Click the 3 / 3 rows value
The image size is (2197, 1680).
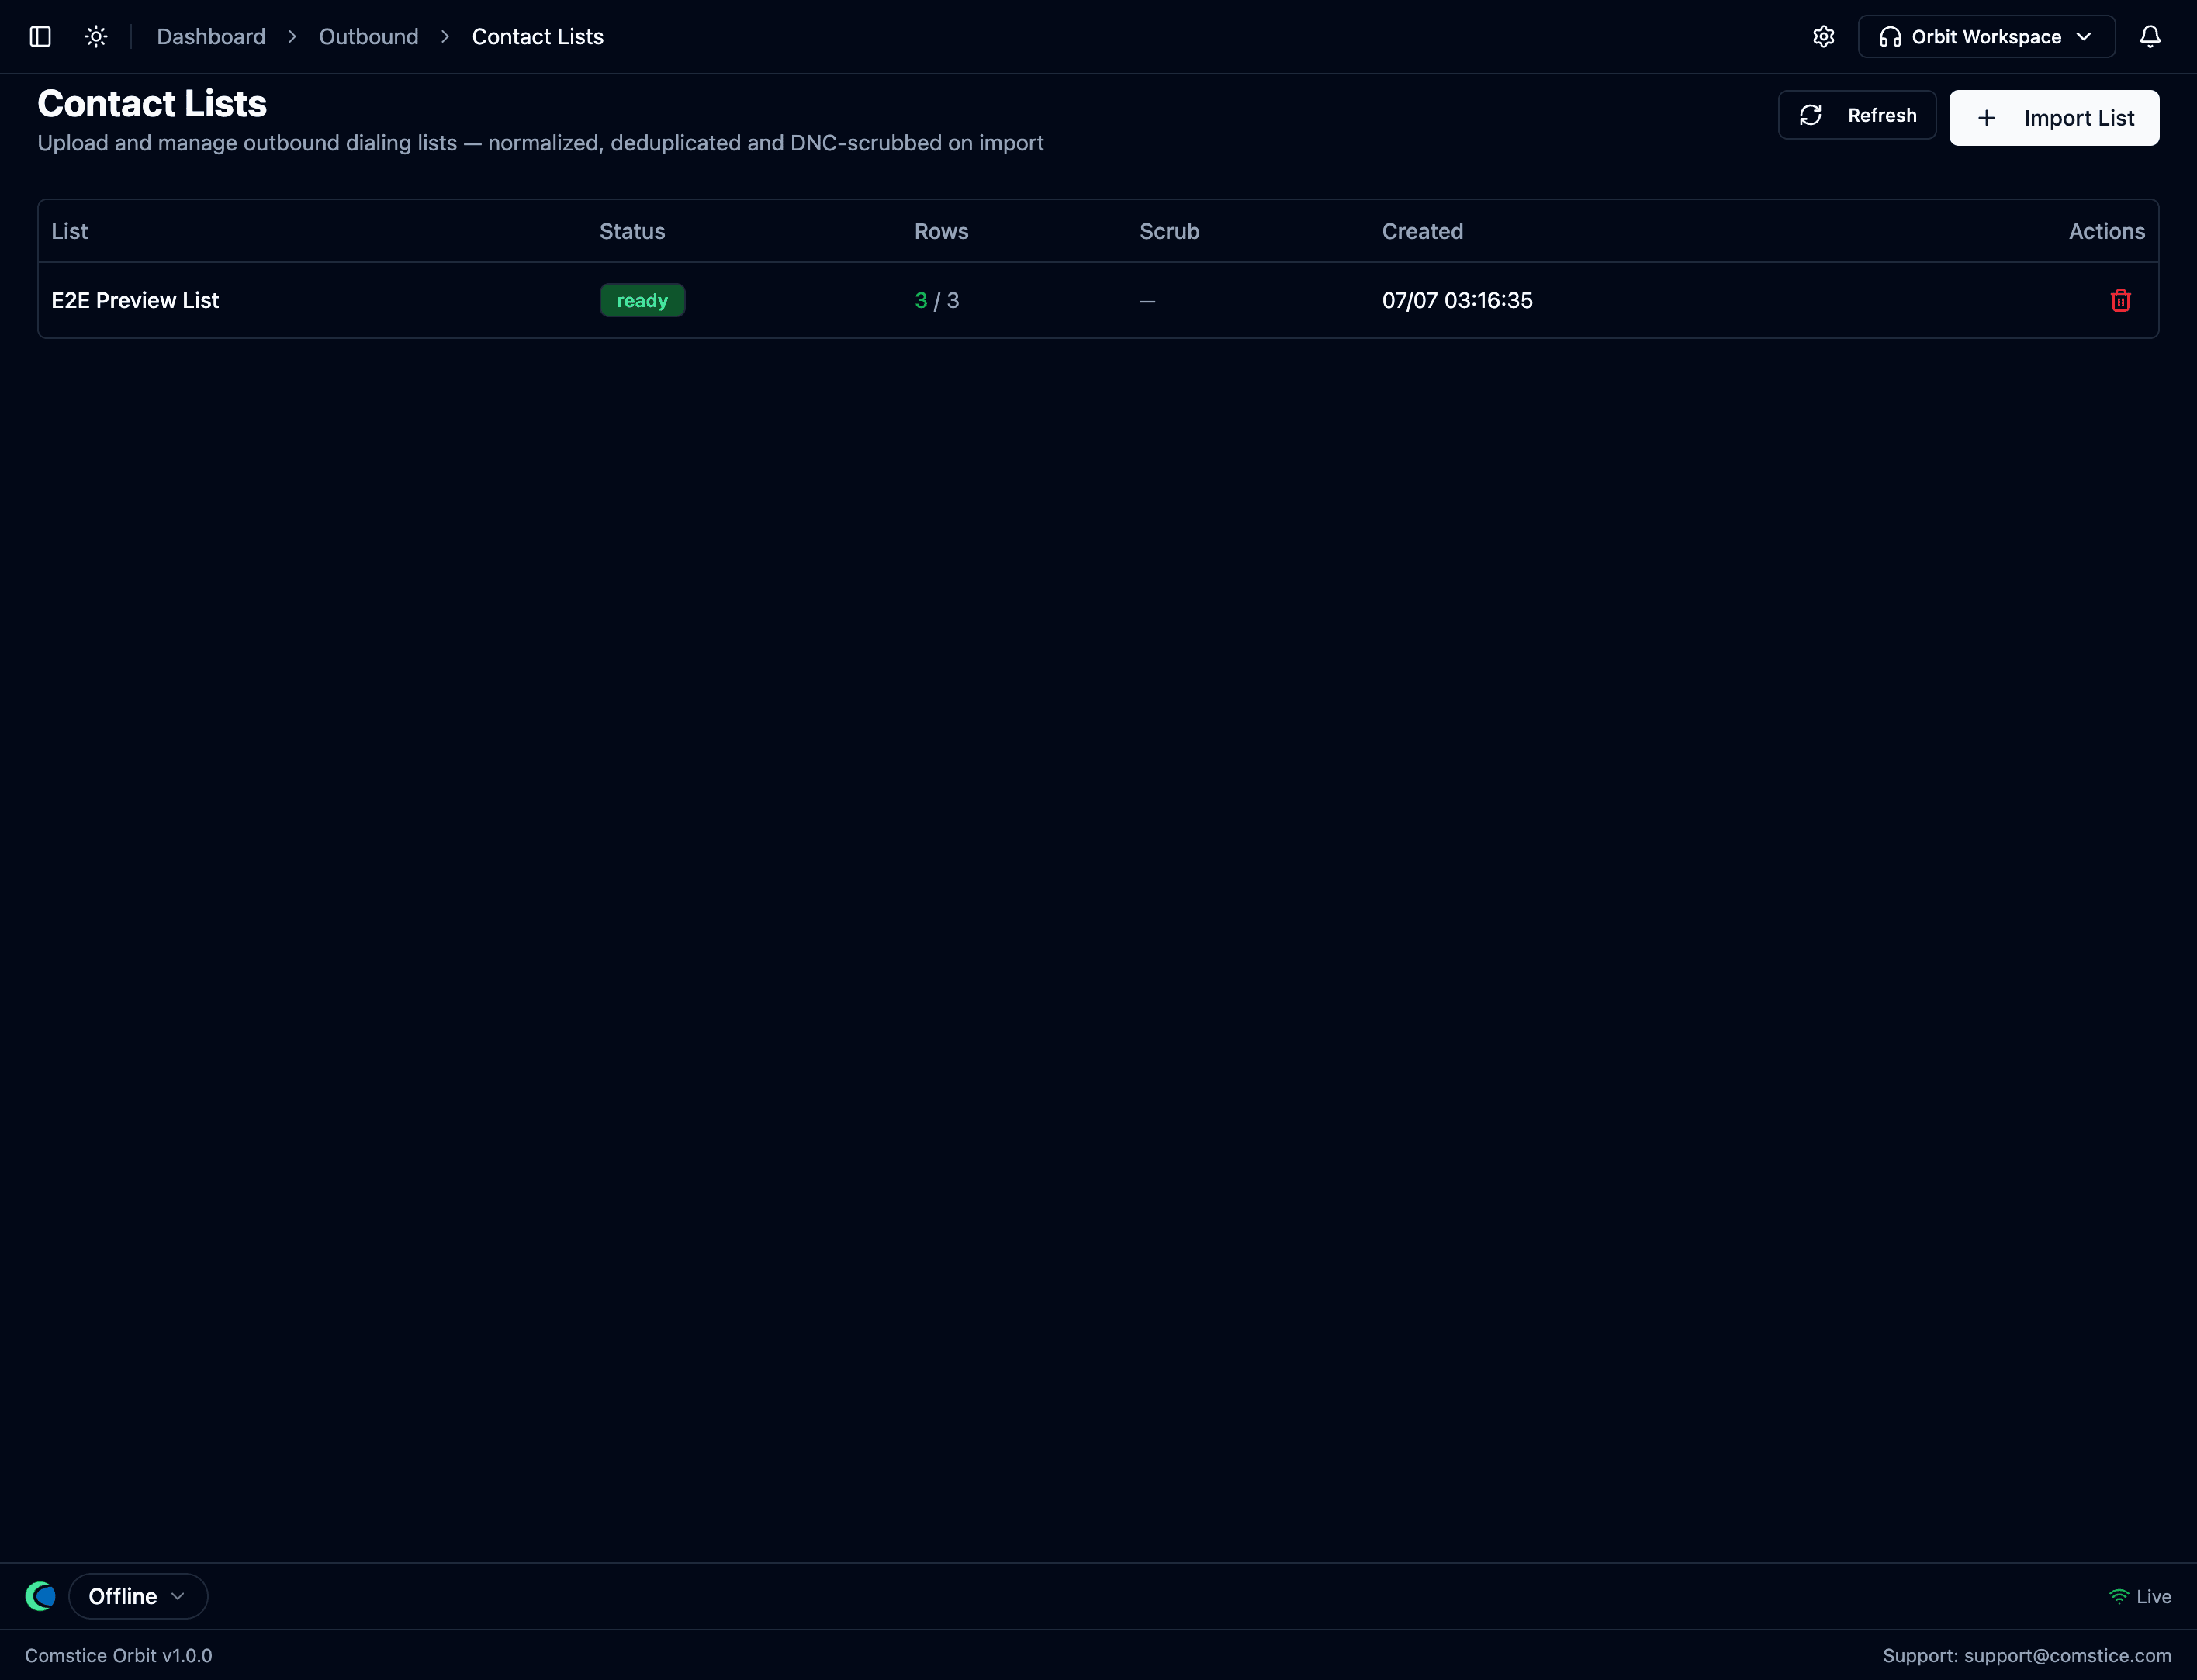point(937,300)
